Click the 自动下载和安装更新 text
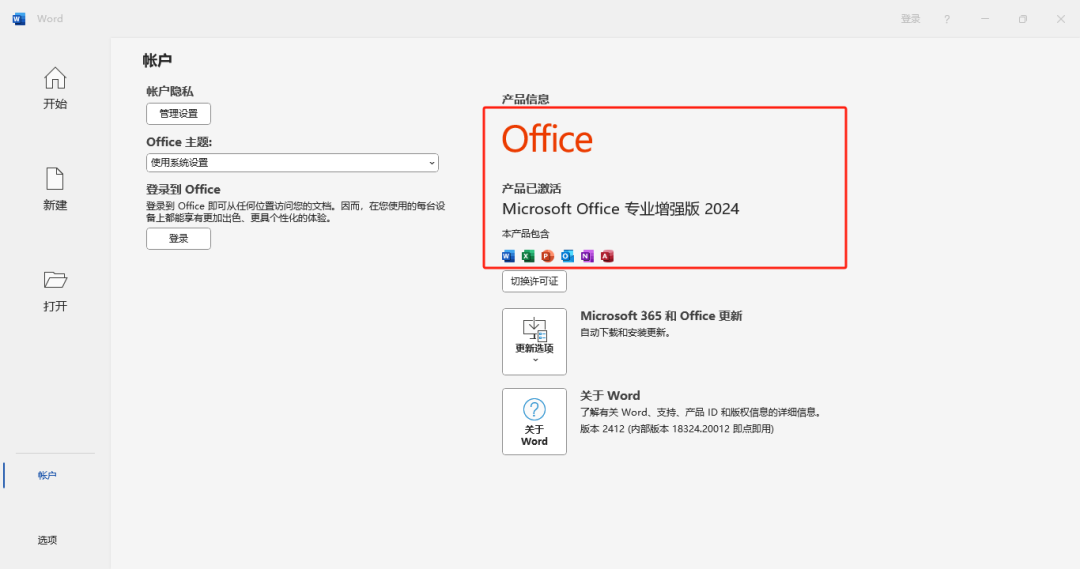1080x569 pixels. coord(625,333)
